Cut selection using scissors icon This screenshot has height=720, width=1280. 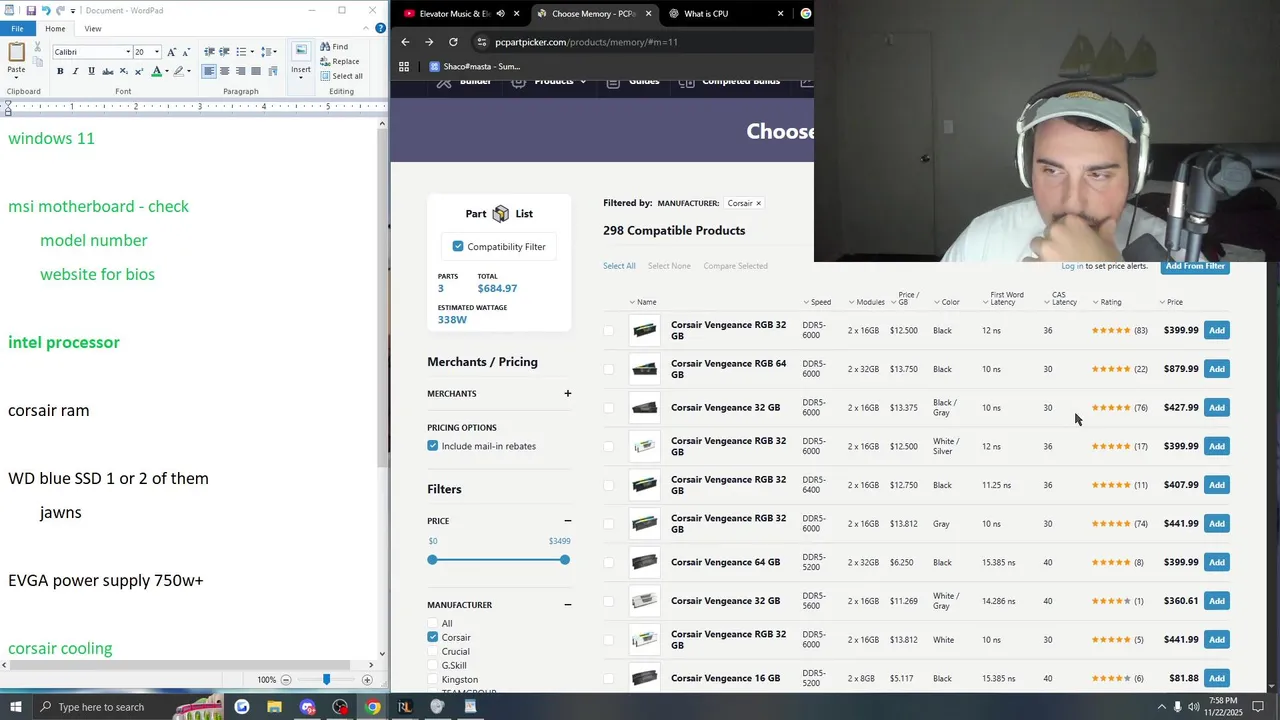click(x=38, y=46)
